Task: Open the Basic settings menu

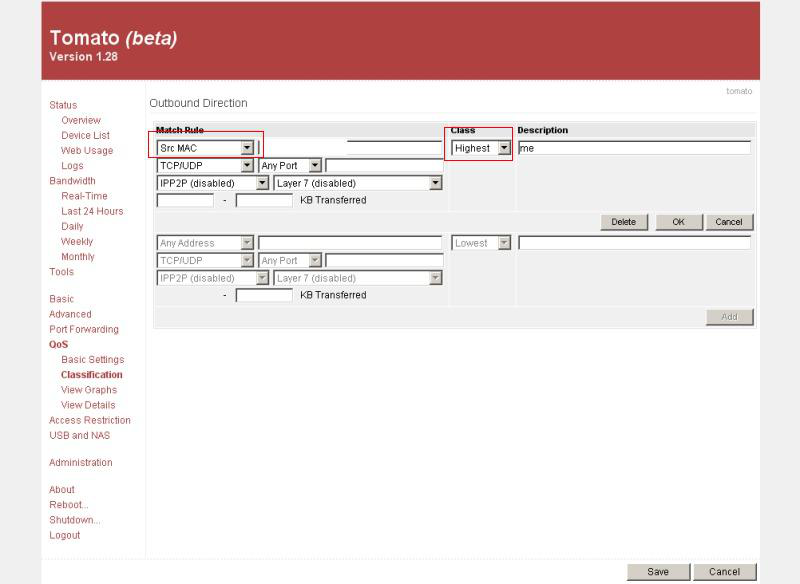Action: (61, 299)
